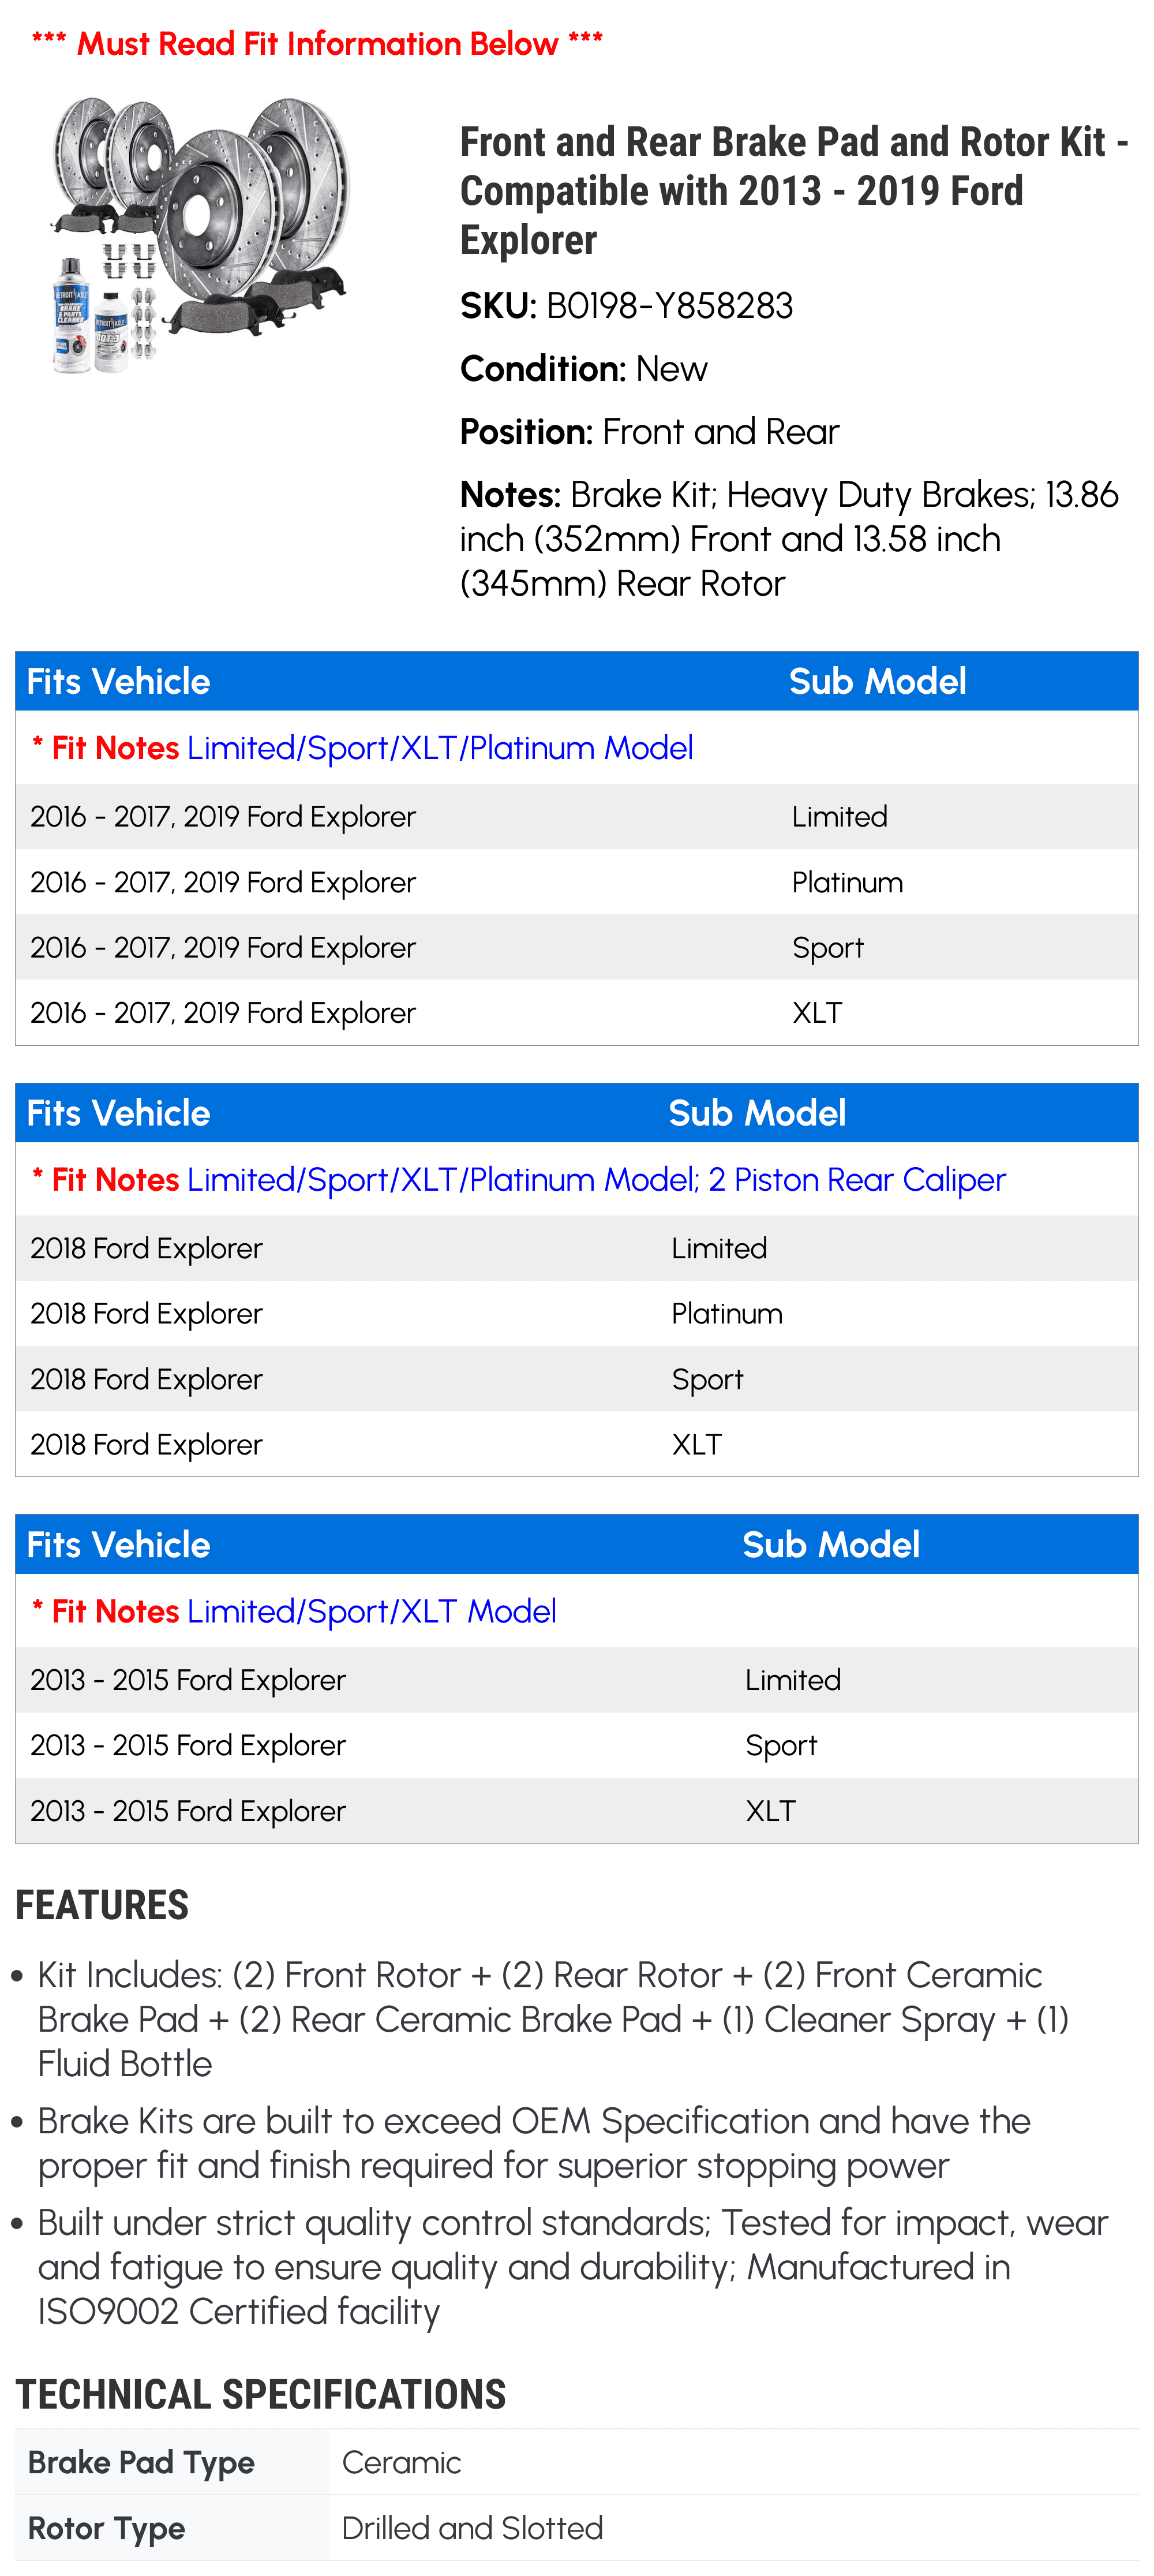This screenshot has height=2576, width=1154.
Task: Click the first Fits Vehicle table header
Action: click(577, 681)
